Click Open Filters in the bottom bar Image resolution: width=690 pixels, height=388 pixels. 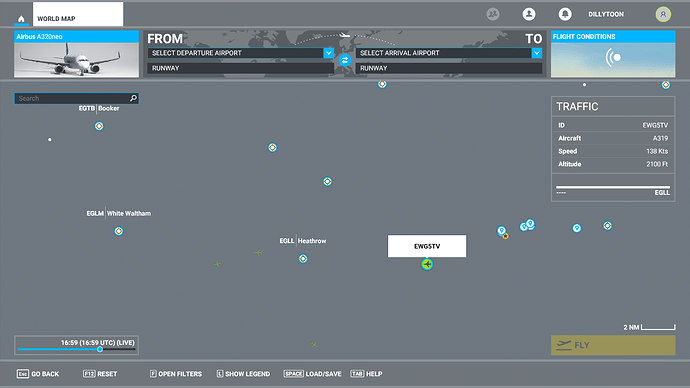pos(176,374)
